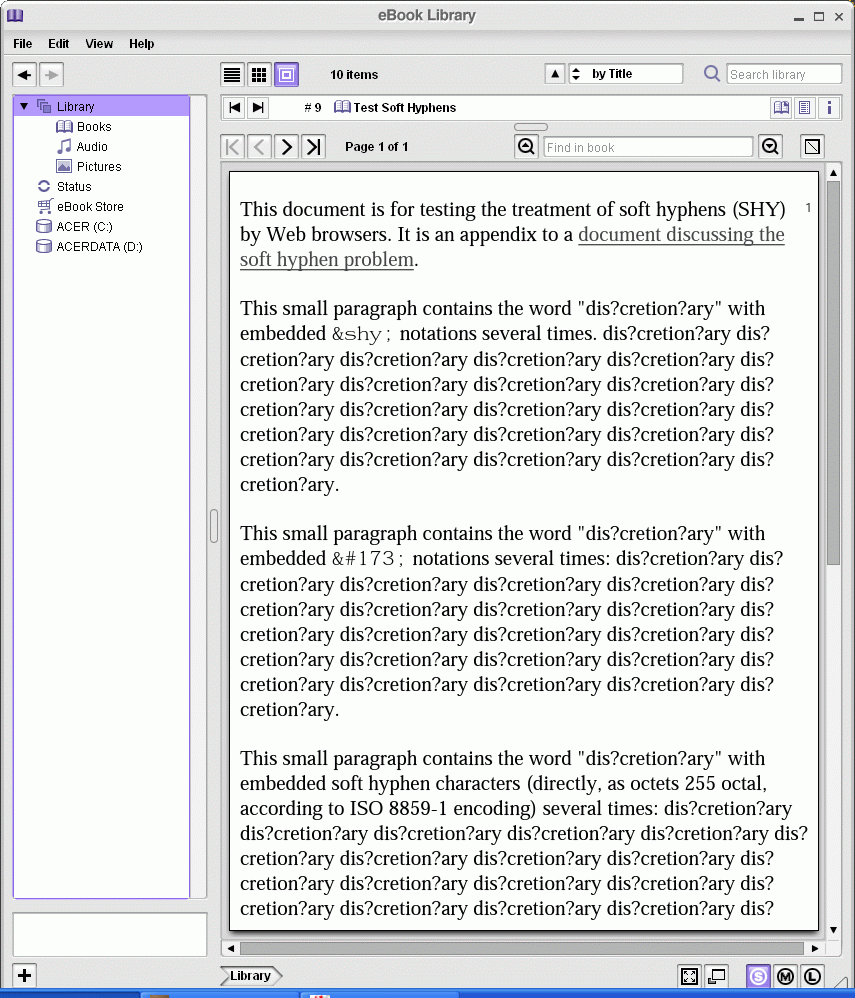Select small text size S
This screenshot has height=998, width=855.
[x=758, y=976]
